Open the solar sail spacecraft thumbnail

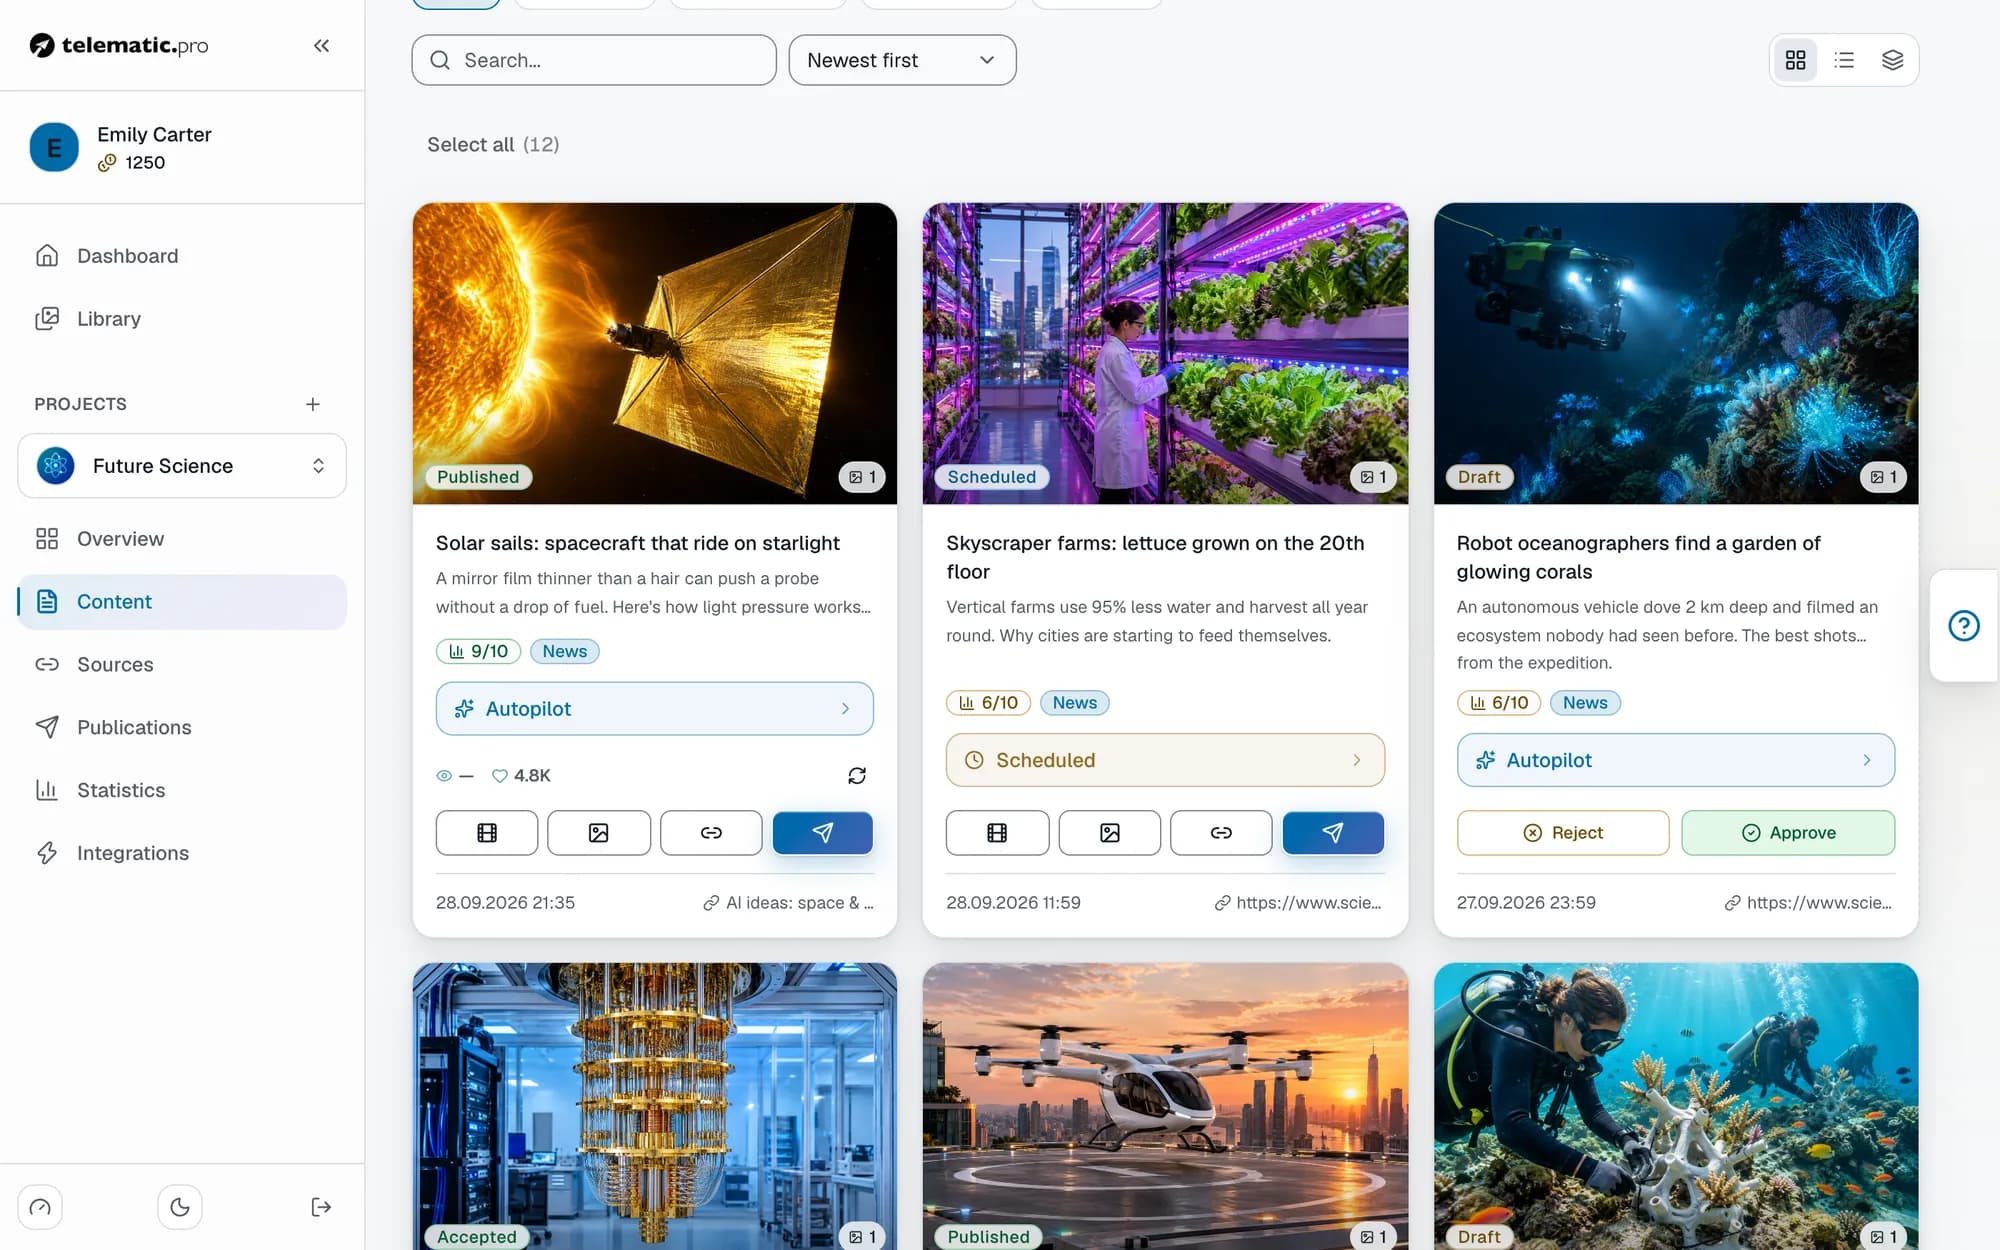coord(654,353)
